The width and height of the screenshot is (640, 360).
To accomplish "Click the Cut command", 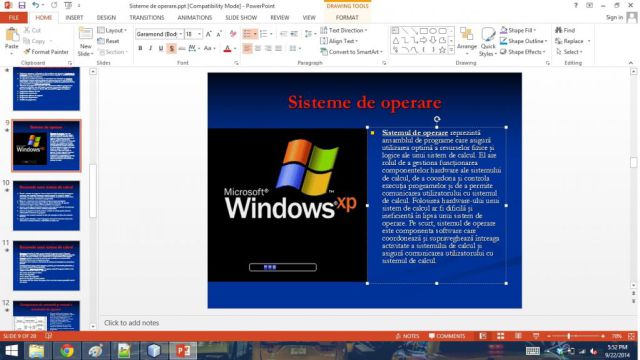I will point(32,30).
